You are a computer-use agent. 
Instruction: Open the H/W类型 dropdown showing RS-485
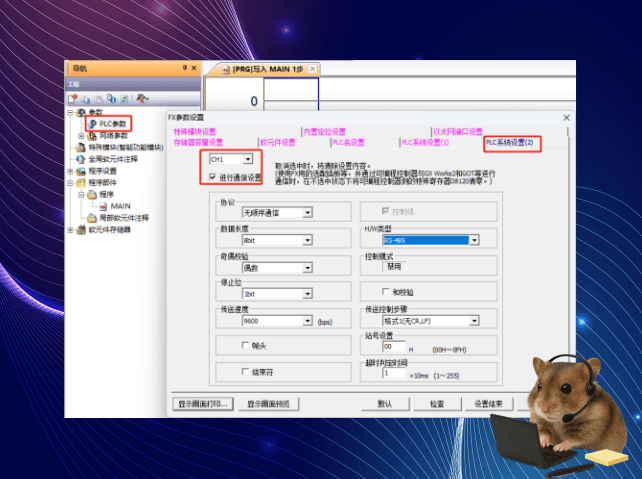(474, 240)
